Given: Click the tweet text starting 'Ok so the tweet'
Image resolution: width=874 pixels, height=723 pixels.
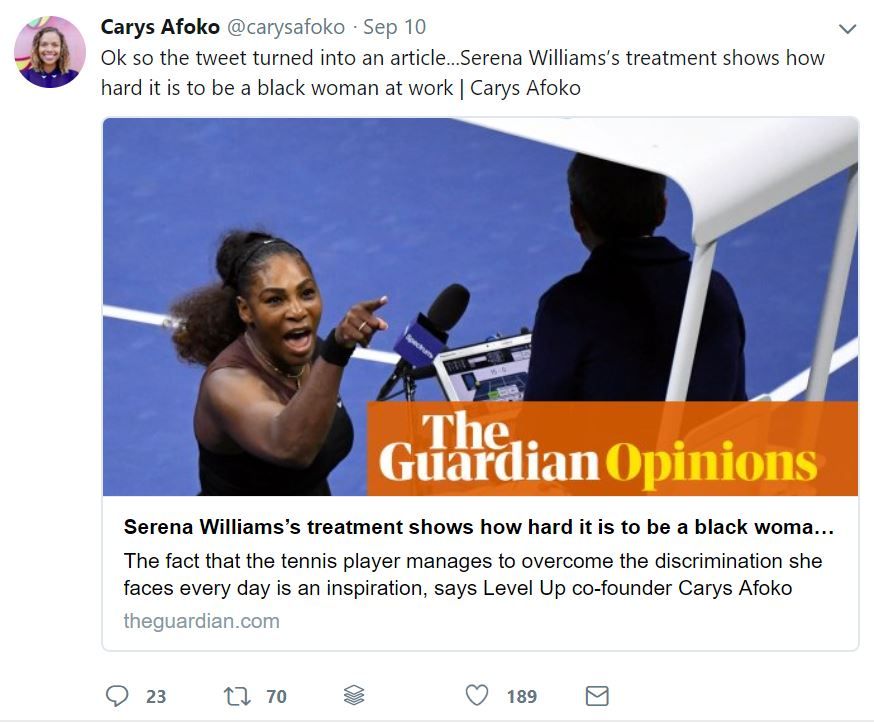Looking at the screenshot, I should click(x=463, y=73).
